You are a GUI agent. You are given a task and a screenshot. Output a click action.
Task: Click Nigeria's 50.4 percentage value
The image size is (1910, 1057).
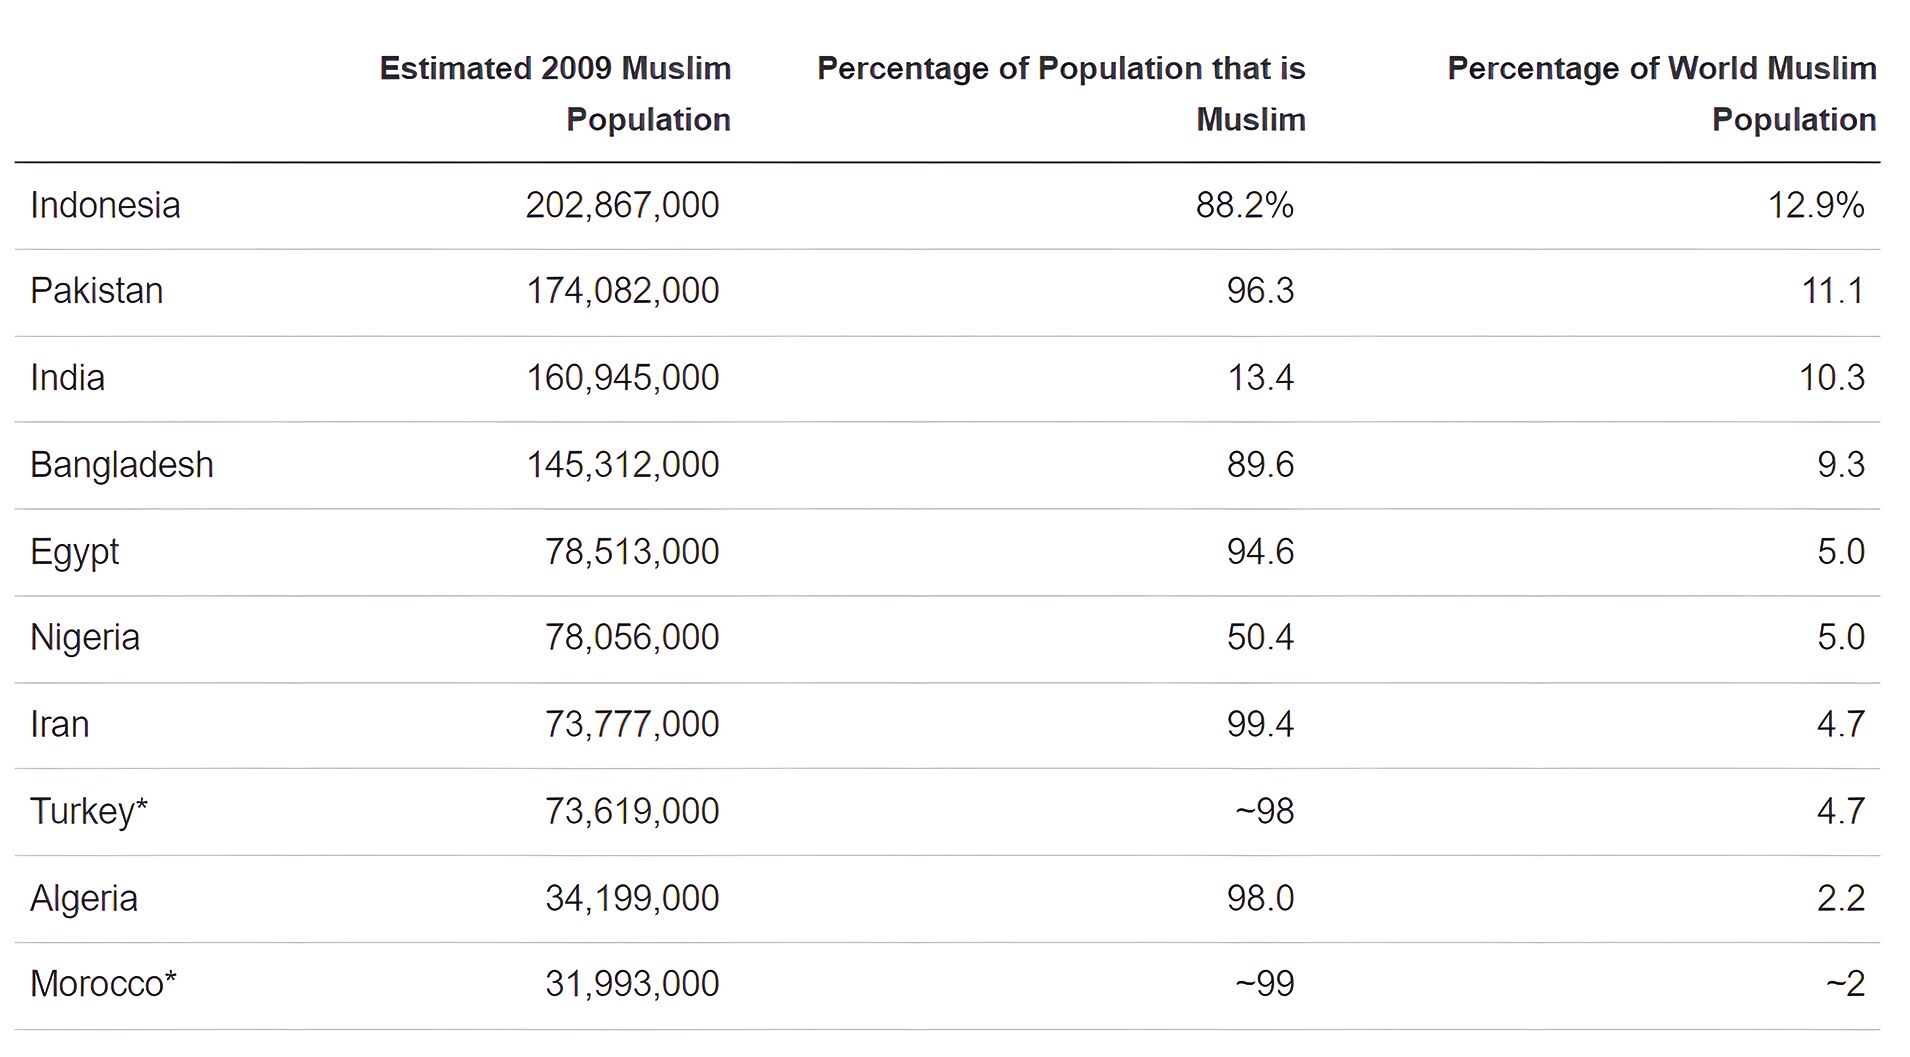pyautogui.click(x=1260, y=638)
